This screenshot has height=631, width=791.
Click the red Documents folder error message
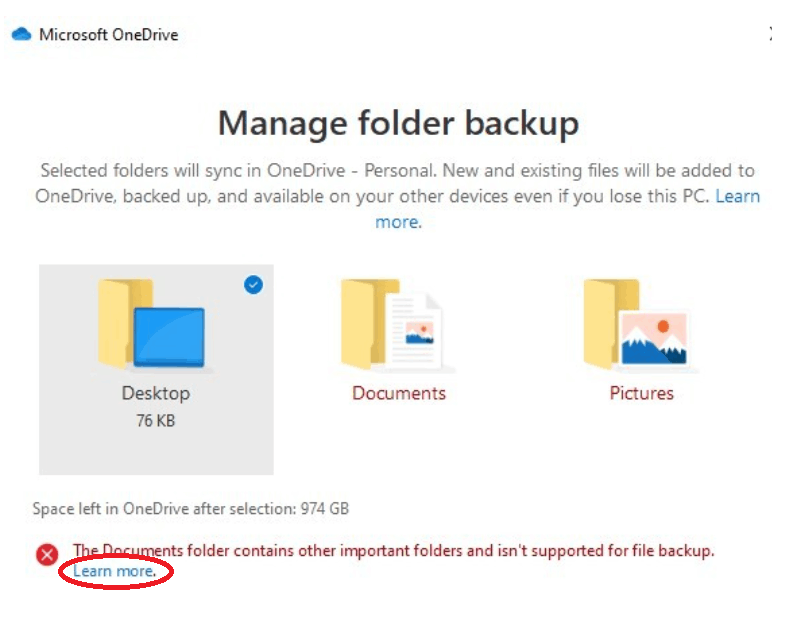(393, 550)
